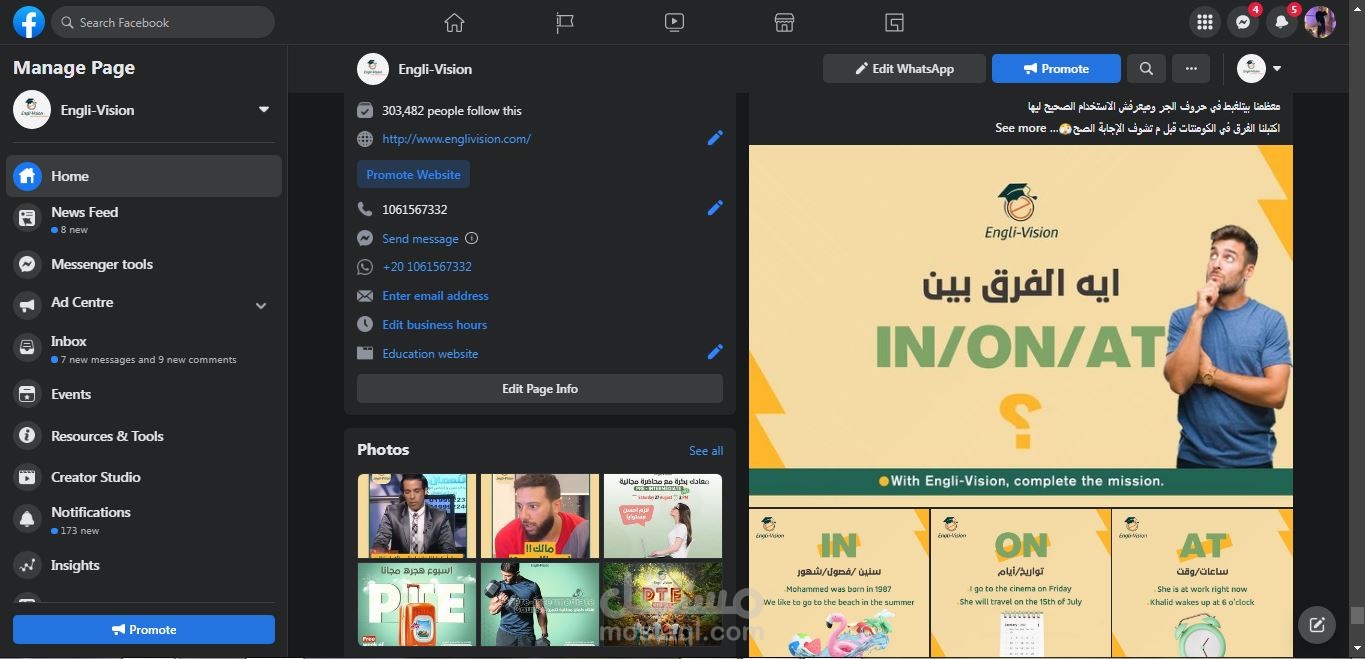
Task: Open the Watch video icon in top navigation
Action: pyautogui.click(x=674, y=22)
